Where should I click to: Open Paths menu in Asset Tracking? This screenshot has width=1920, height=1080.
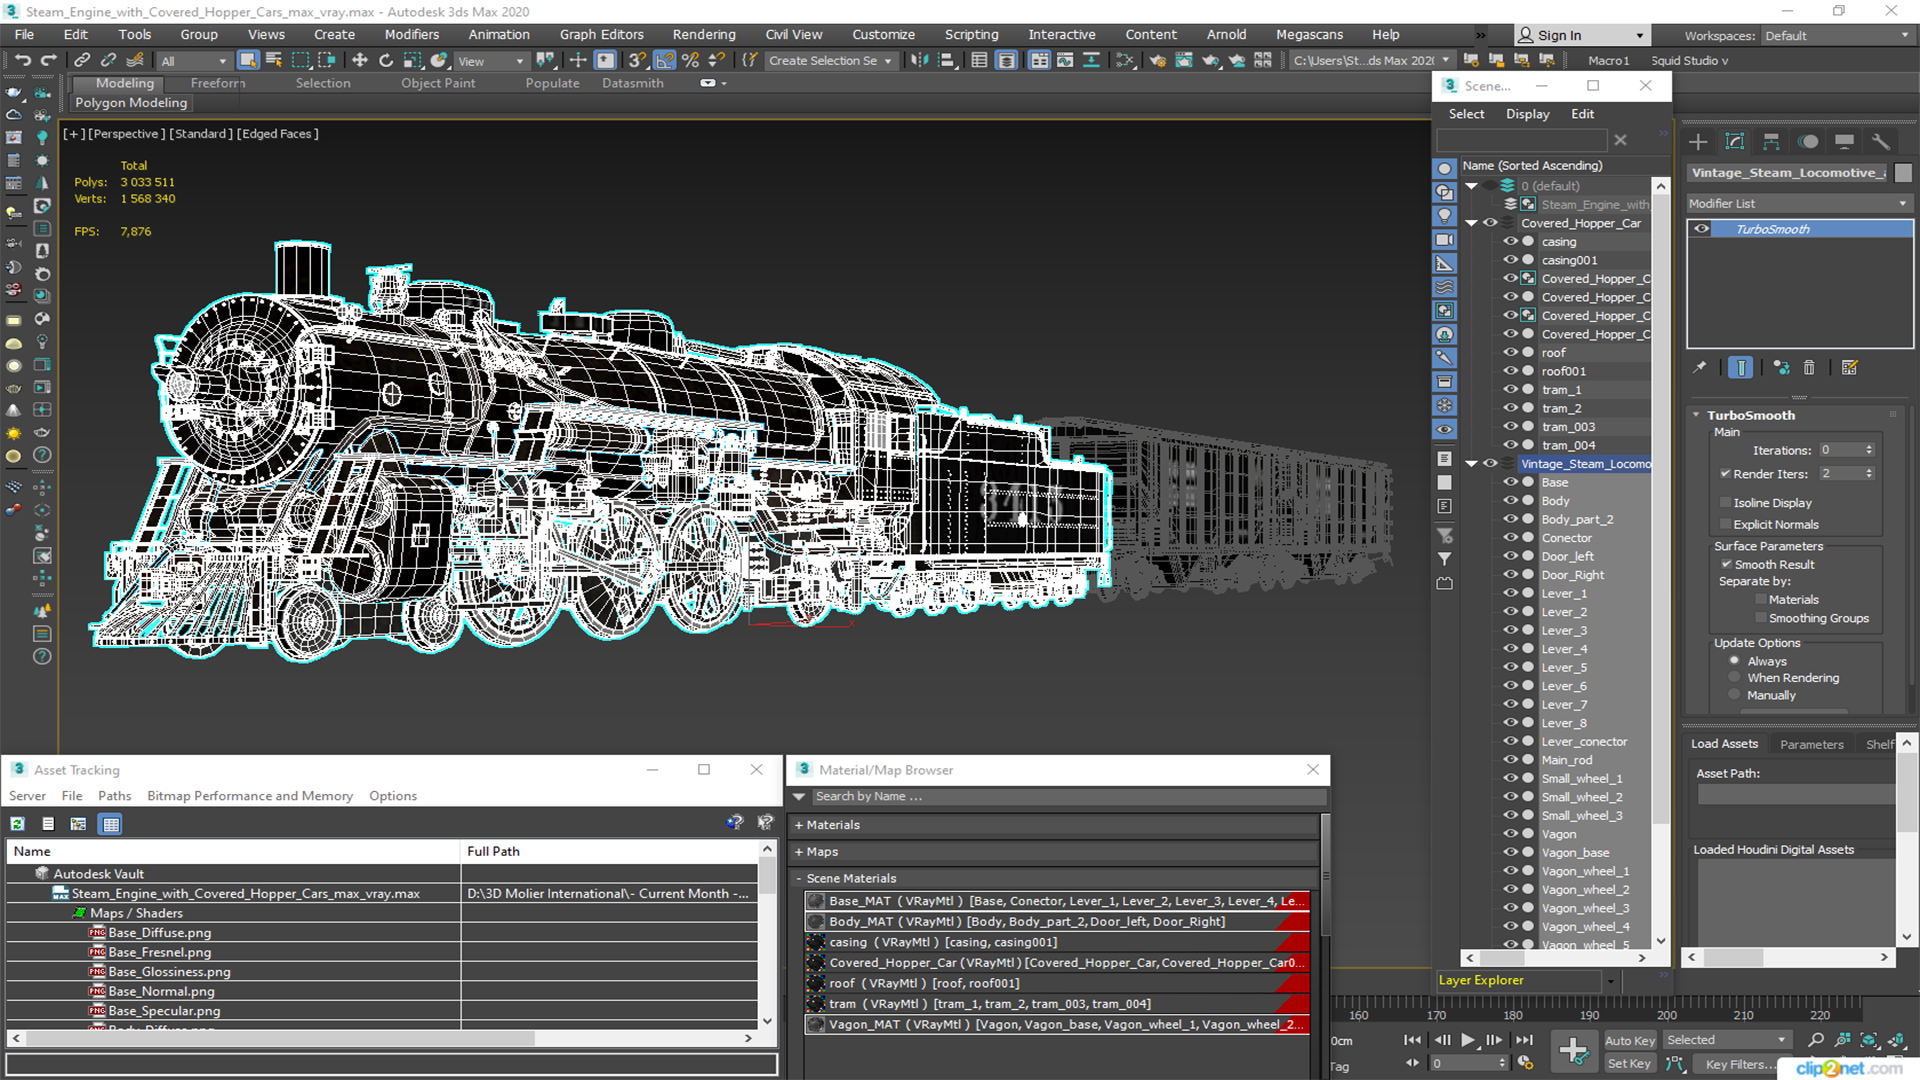(x=114, y=796)
